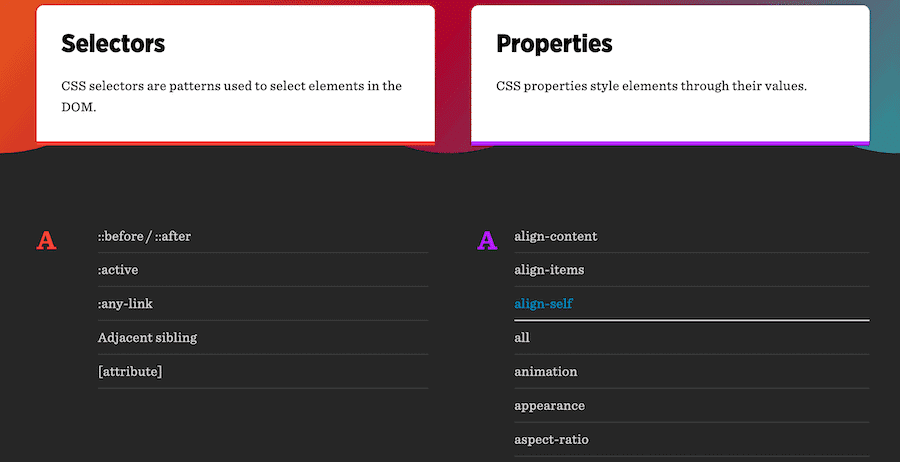The image size is (900, 462).
Task: Open the appearance property link
Action: pyautogui.click(x=549, y=406)
